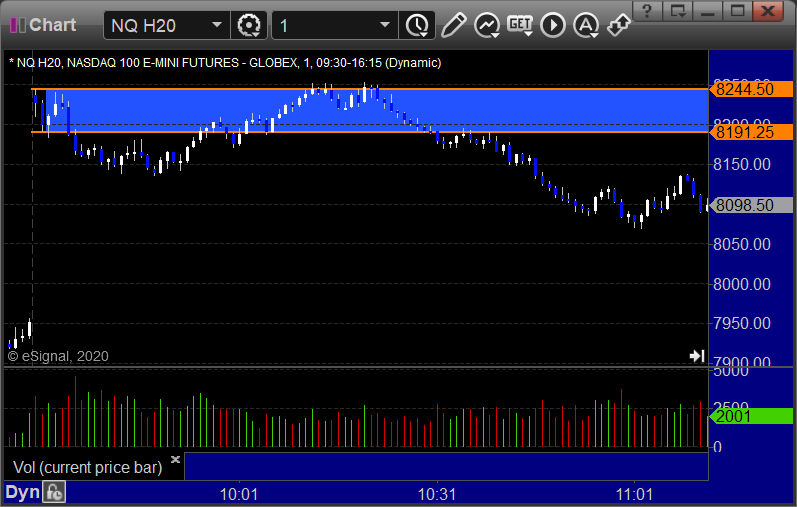Viewport: 797px width, 507px height.
Task: Open the studies chart-line icon
Action: (486, 25)
